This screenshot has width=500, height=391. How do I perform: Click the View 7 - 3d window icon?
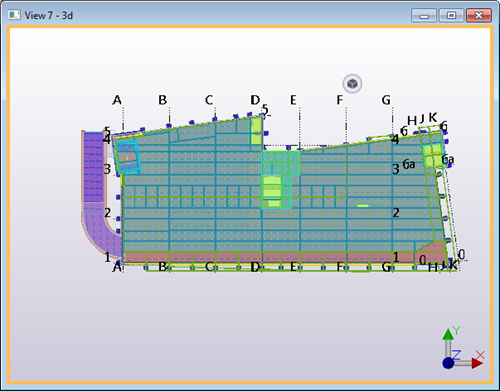pyautogui.click(x=14, y=15)
